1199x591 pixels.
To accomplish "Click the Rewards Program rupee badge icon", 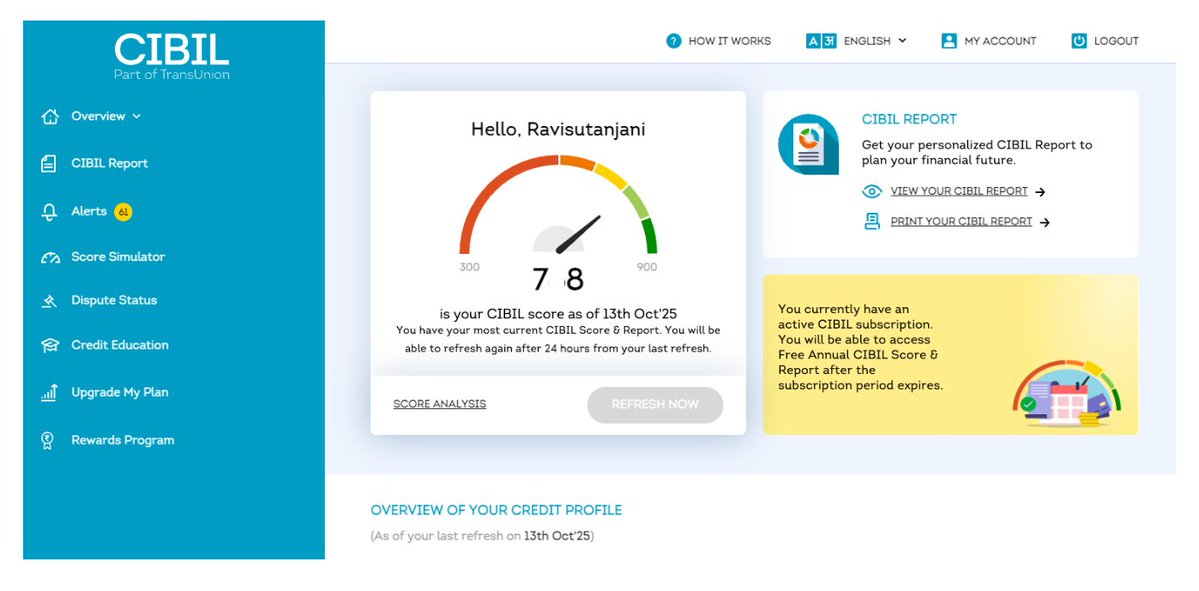I will (x=47, y=440).
